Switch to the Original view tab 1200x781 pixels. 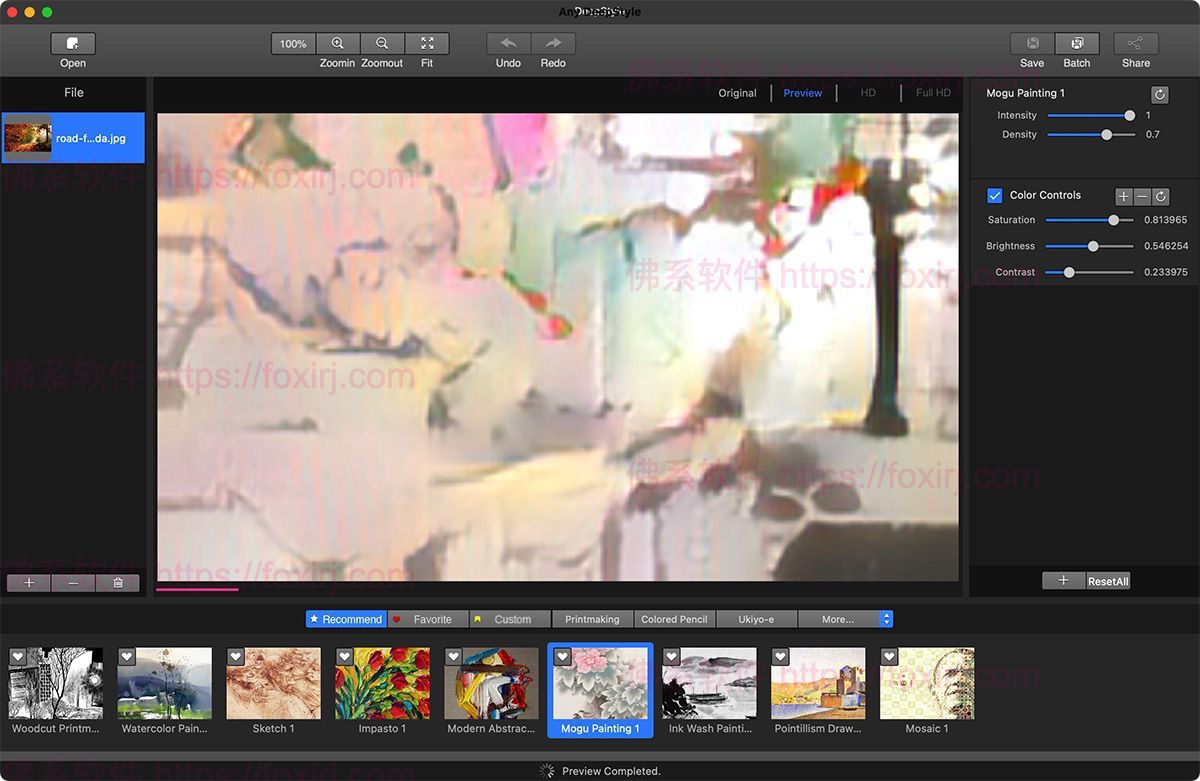tap(737, 92)
